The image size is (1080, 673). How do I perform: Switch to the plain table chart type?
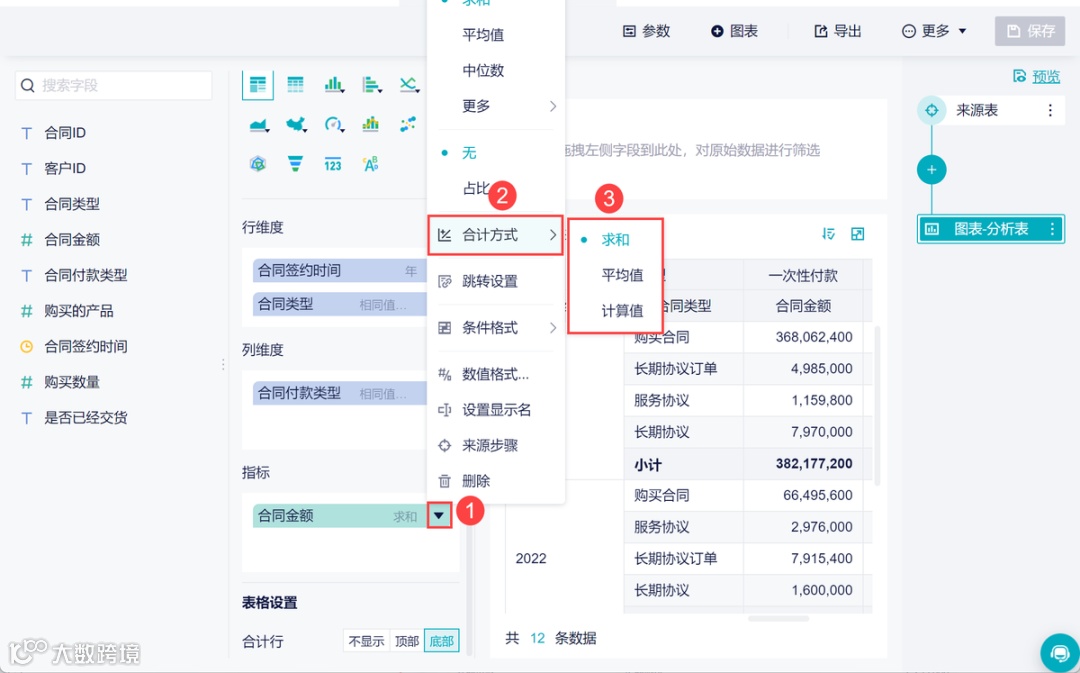click(295, 86)
